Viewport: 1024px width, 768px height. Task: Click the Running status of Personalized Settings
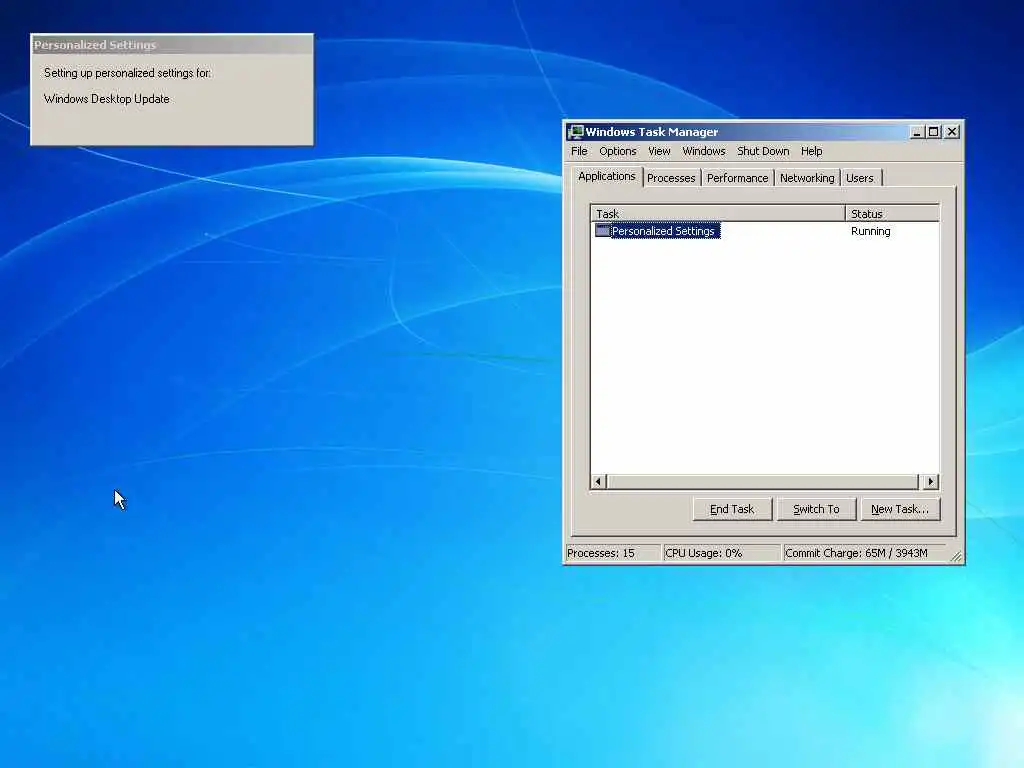click(x=871, y=231)
